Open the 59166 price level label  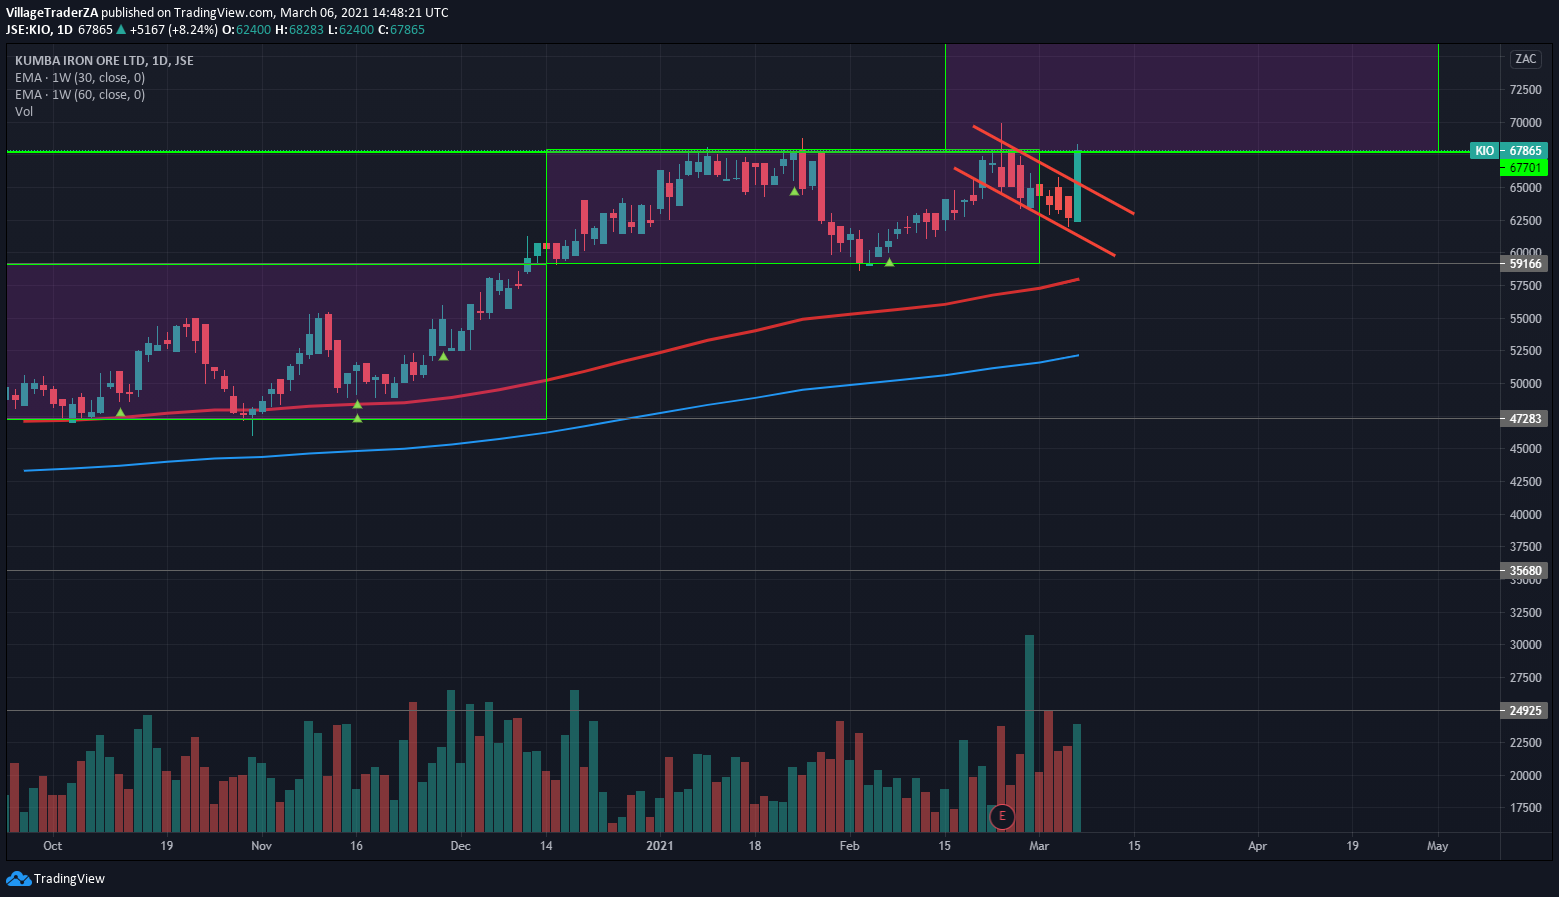point(1524,264)
